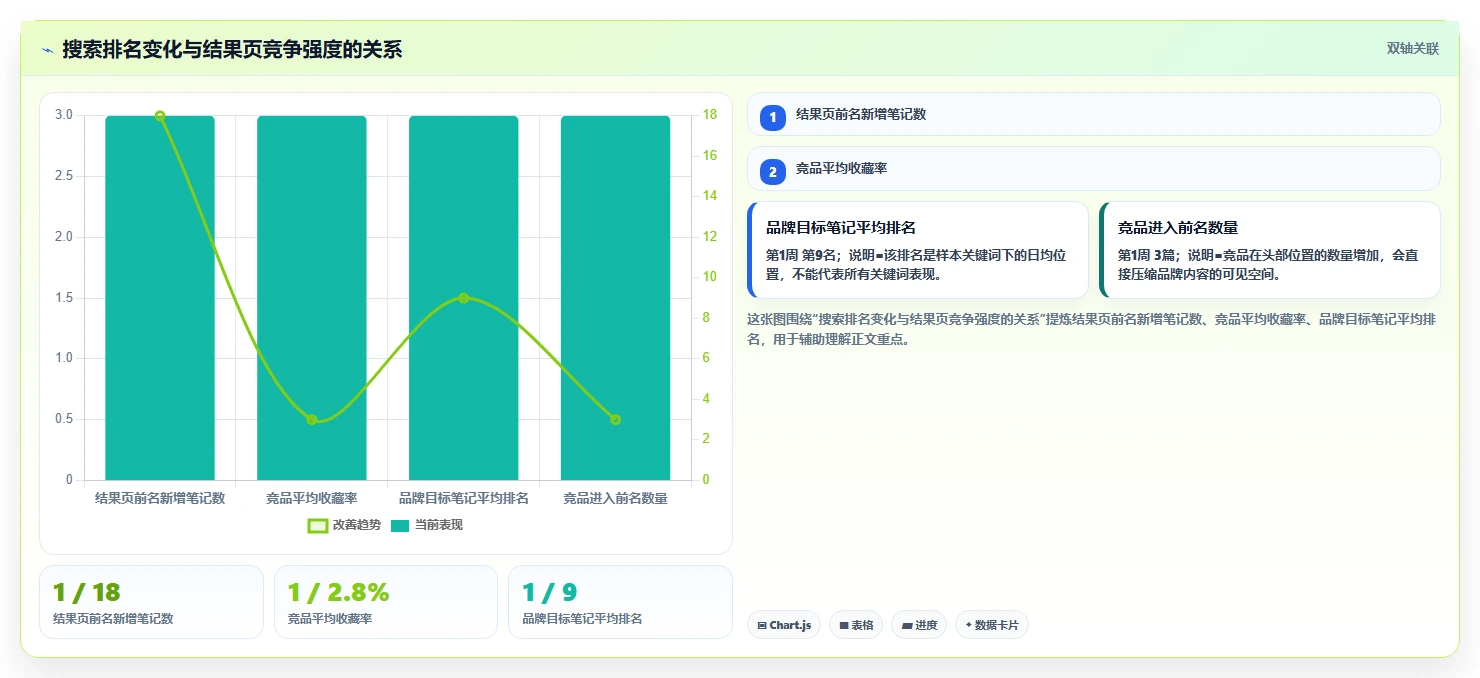This screenshot has height=678, width=1480.
Task: Click the bar for 竞品平均收藏率
Action: [x=312, y=298]
